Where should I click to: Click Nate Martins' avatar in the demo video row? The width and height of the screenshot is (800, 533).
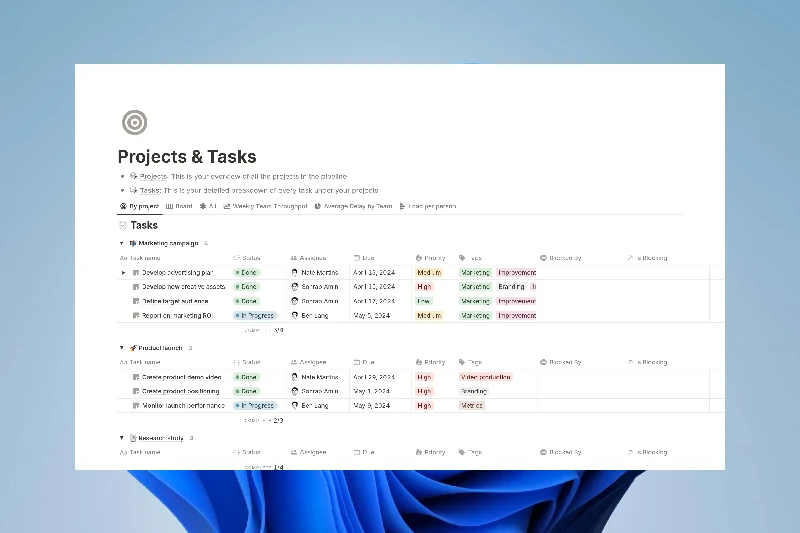point(295,377)
